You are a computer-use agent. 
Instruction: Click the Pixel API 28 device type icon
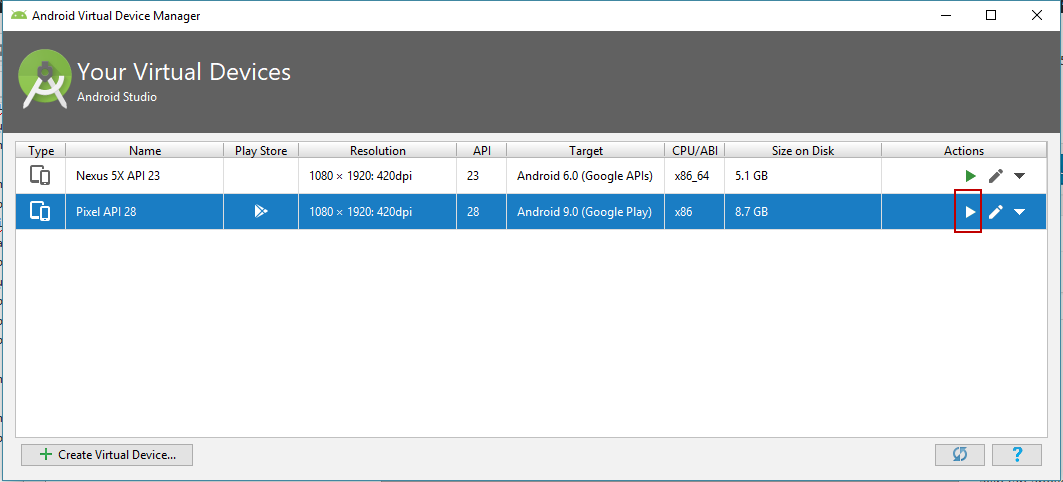(x=40, y=212)
